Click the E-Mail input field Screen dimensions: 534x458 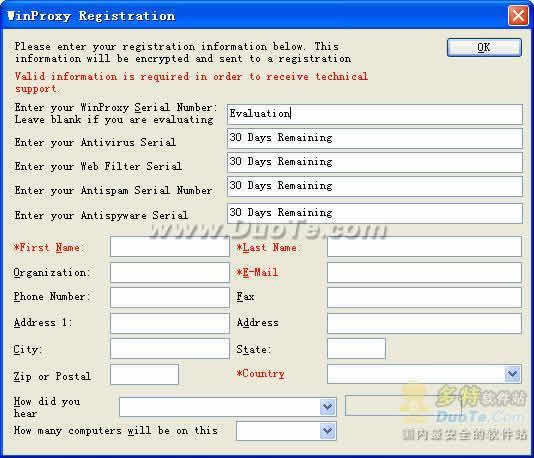(x=424, y=272)
